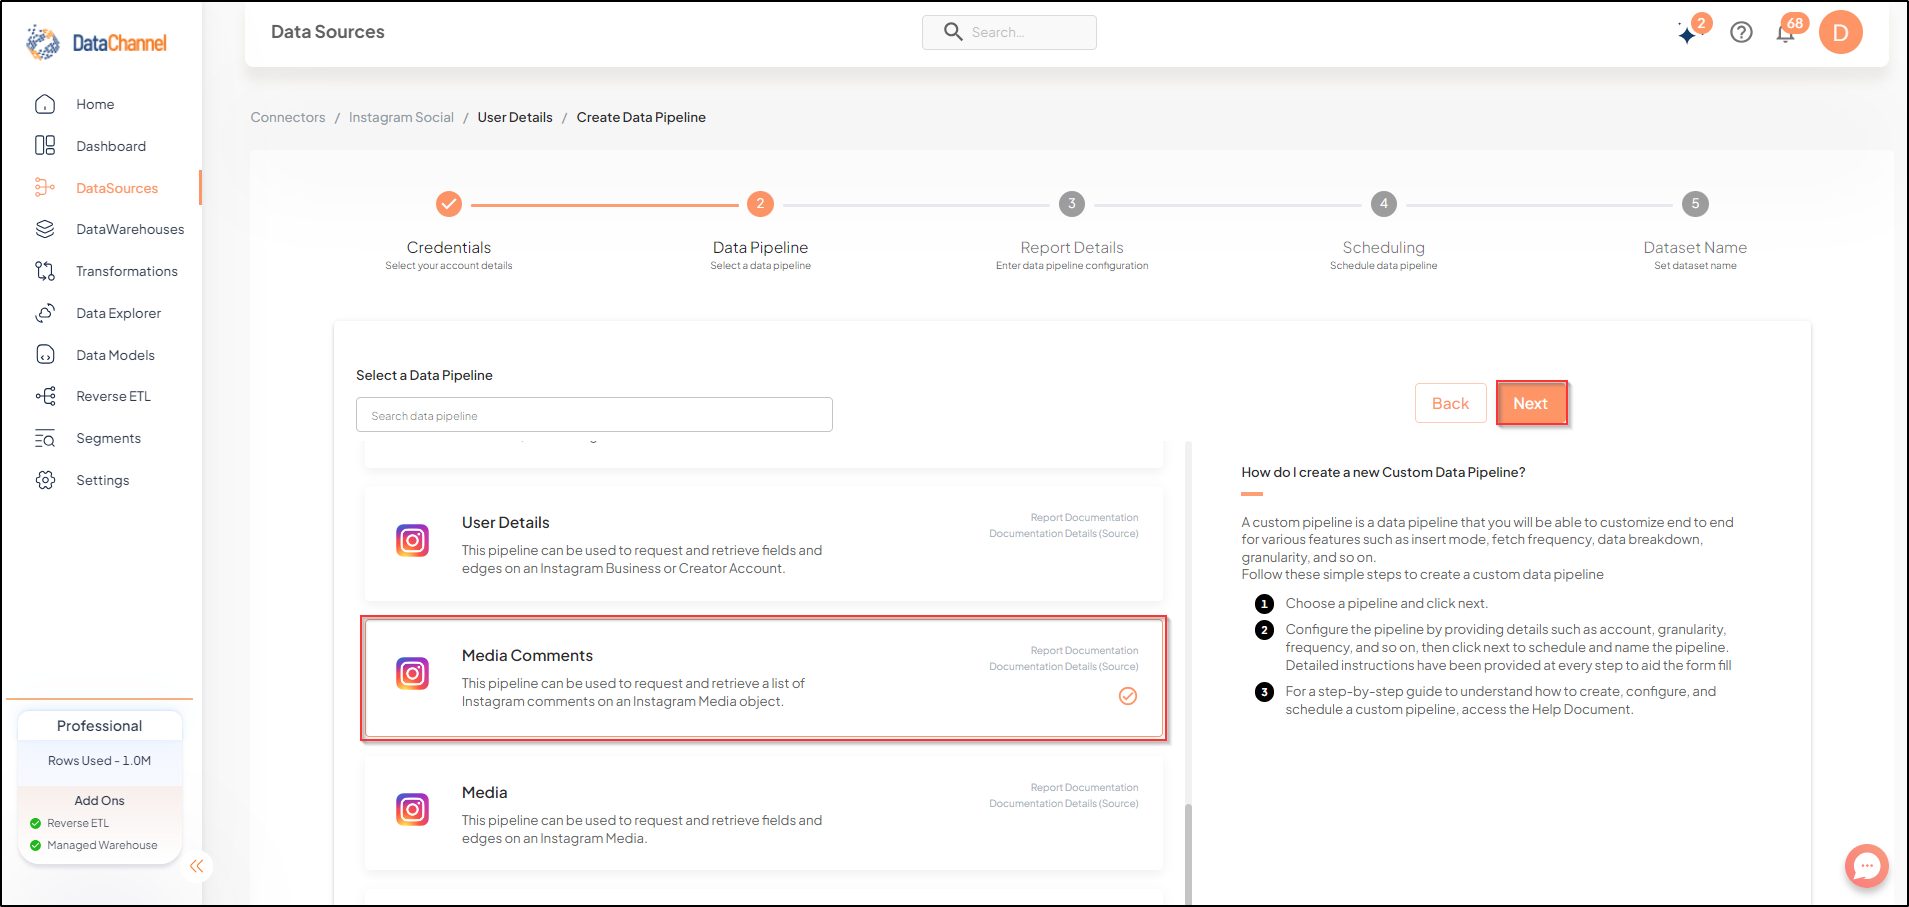Screen dimensions: 1909x907
Task: Open the chat support bubble
Action: 1866,866
